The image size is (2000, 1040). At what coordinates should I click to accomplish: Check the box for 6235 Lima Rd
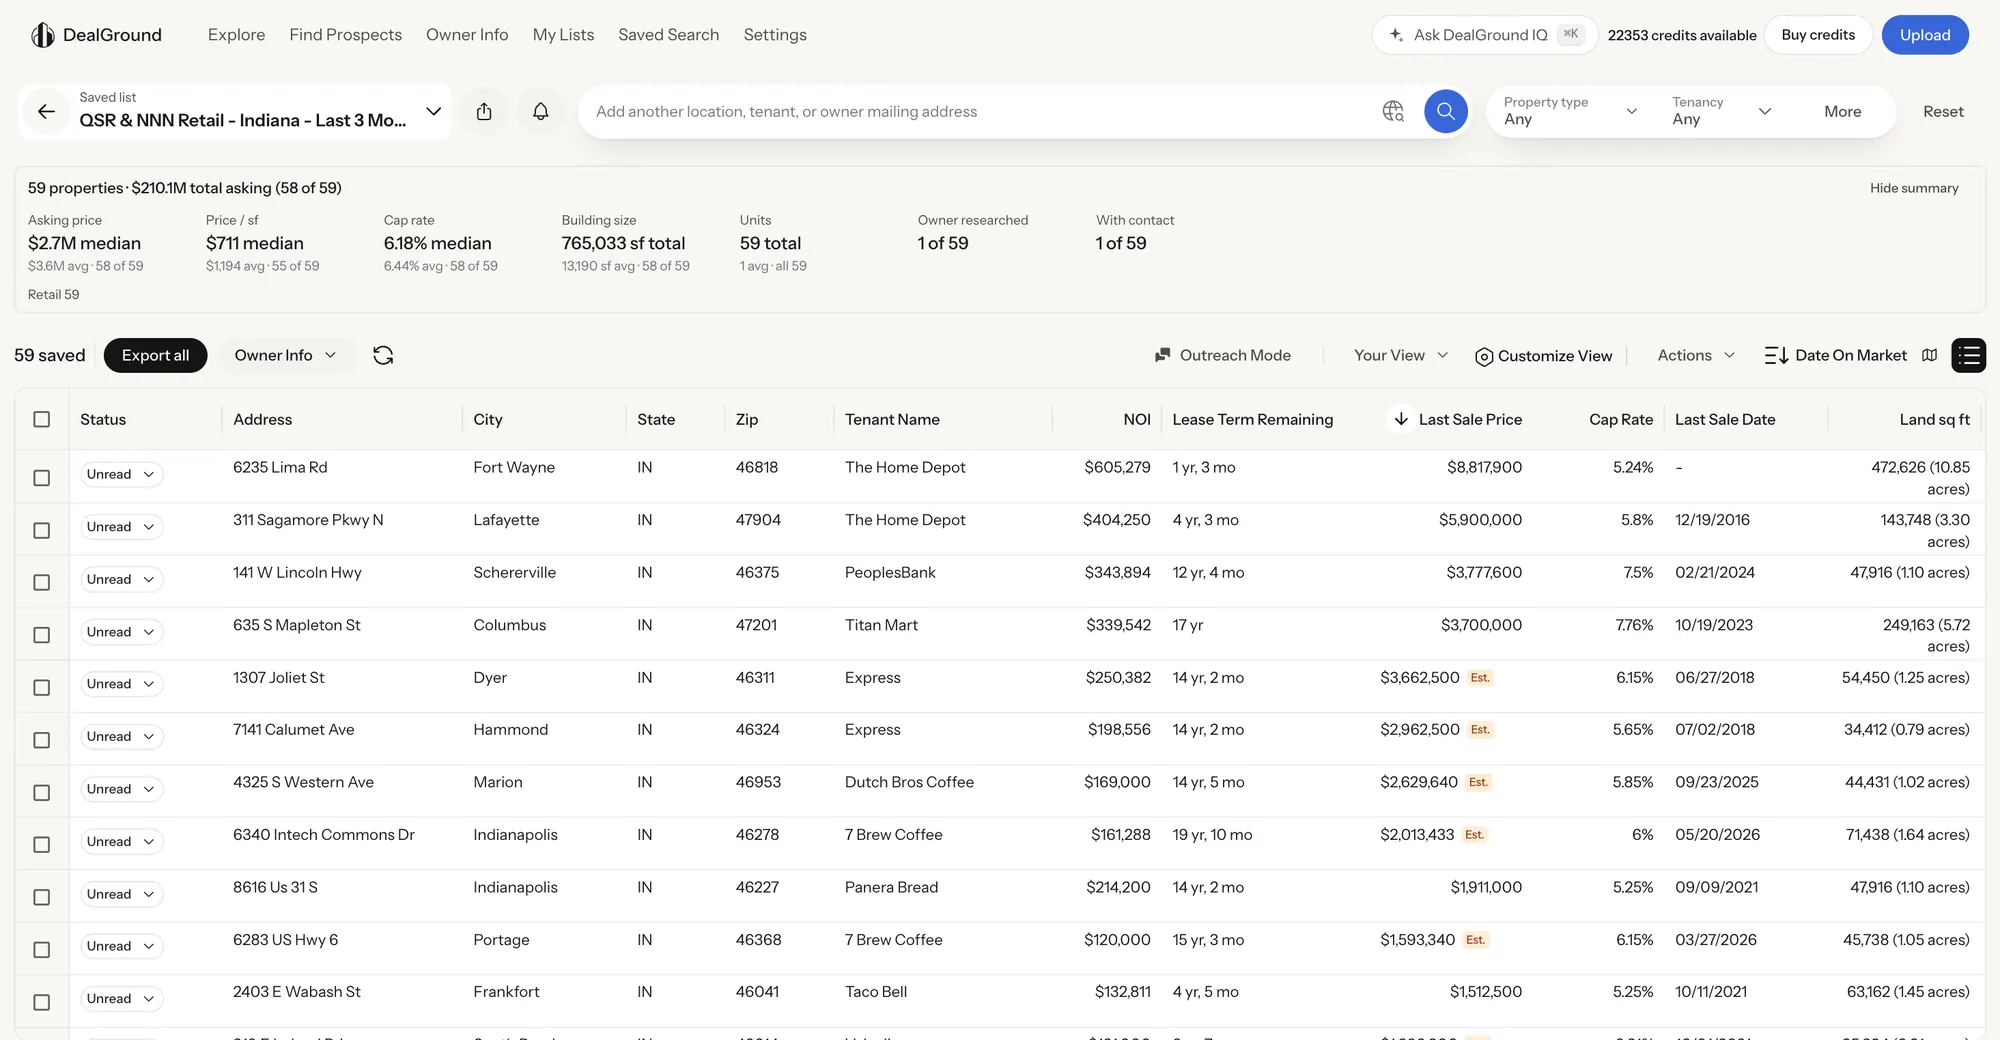pyautogui.click(x=42, y=478)
